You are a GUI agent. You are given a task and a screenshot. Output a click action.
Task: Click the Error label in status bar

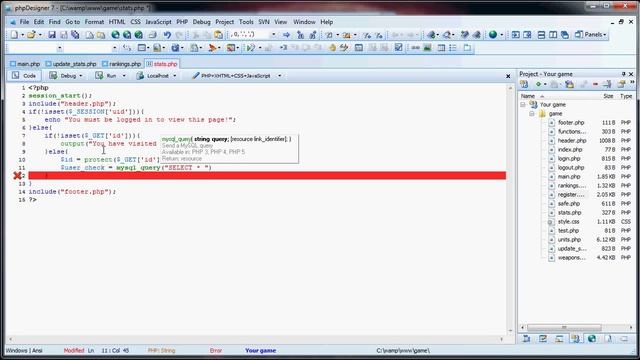click(216, 351)
